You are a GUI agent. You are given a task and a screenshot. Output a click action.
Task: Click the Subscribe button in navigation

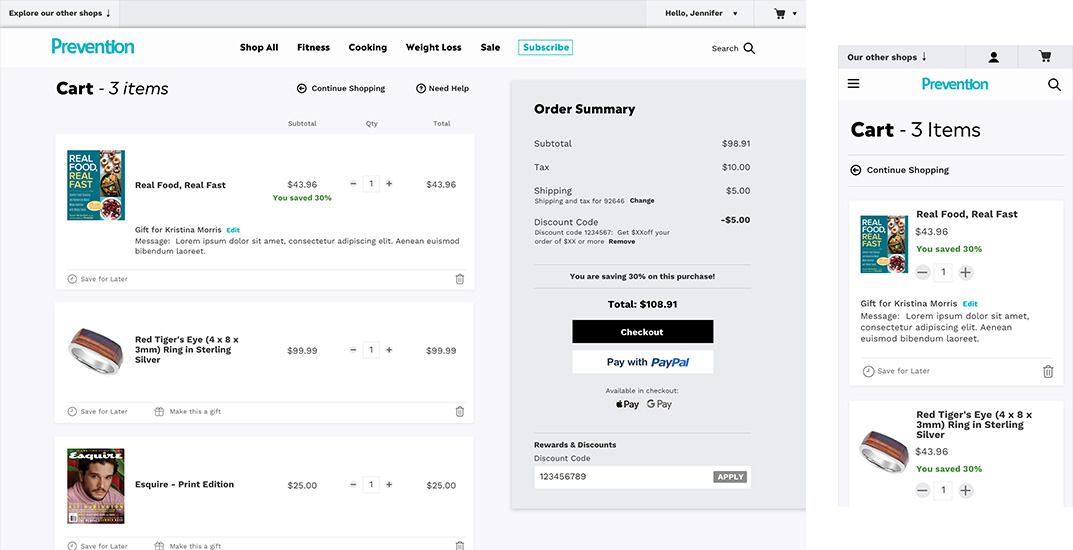pyautogui.click(x=545, y=47)
